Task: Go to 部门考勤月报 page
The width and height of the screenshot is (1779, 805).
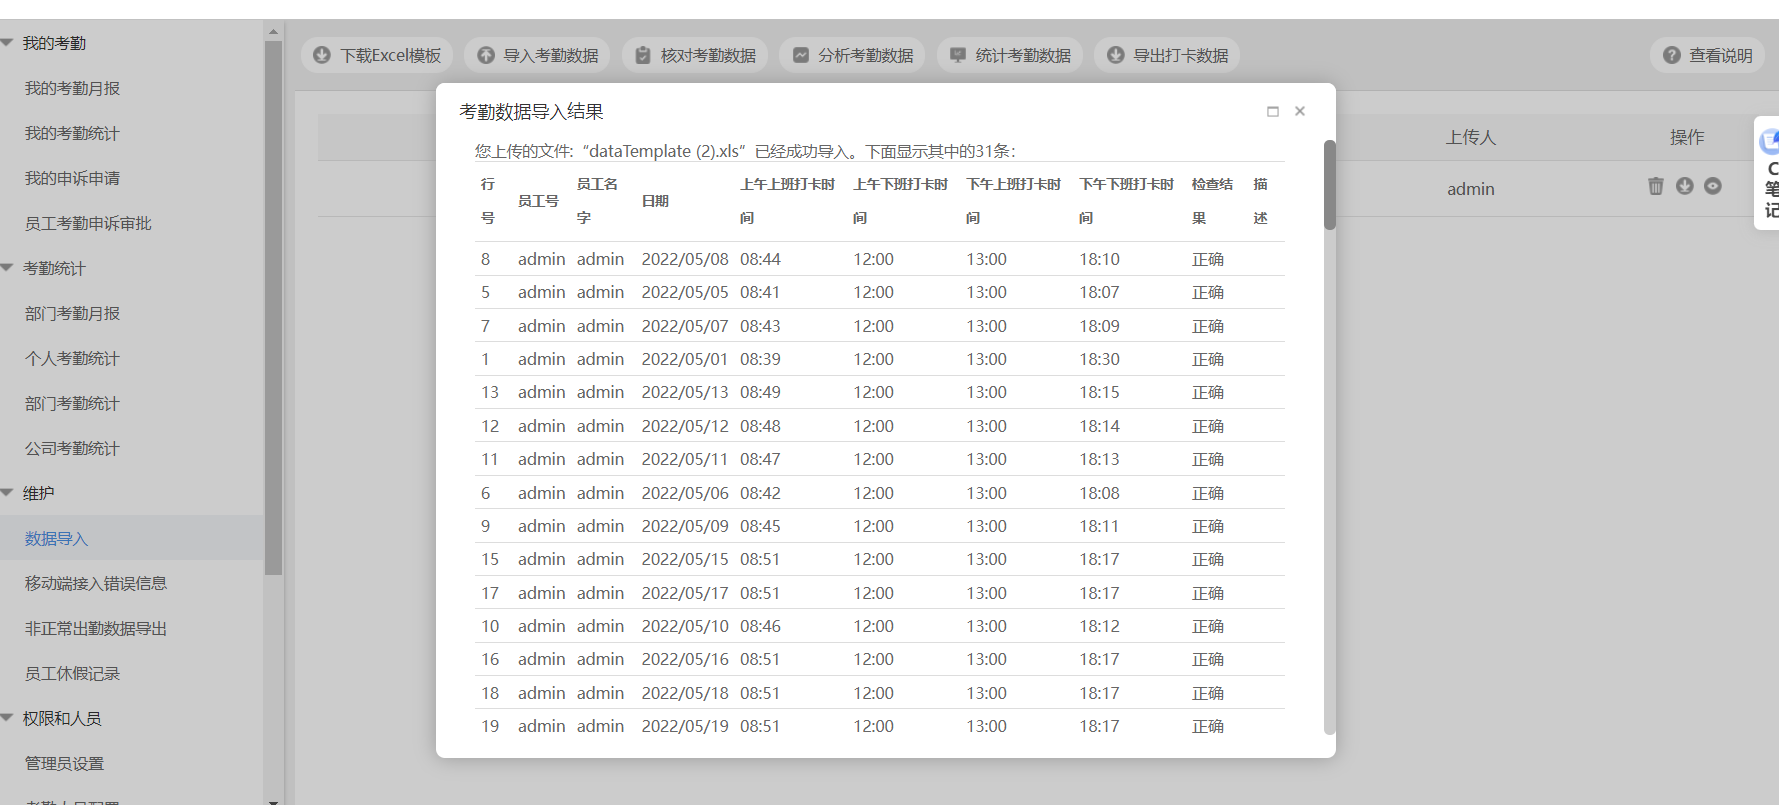Action: pyautogui.click(x=72, y=313)
